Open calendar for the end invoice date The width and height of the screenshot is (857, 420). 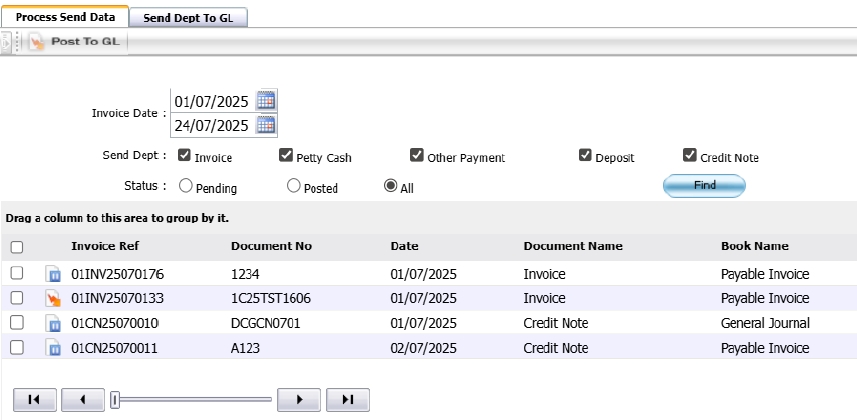point(266,125)
